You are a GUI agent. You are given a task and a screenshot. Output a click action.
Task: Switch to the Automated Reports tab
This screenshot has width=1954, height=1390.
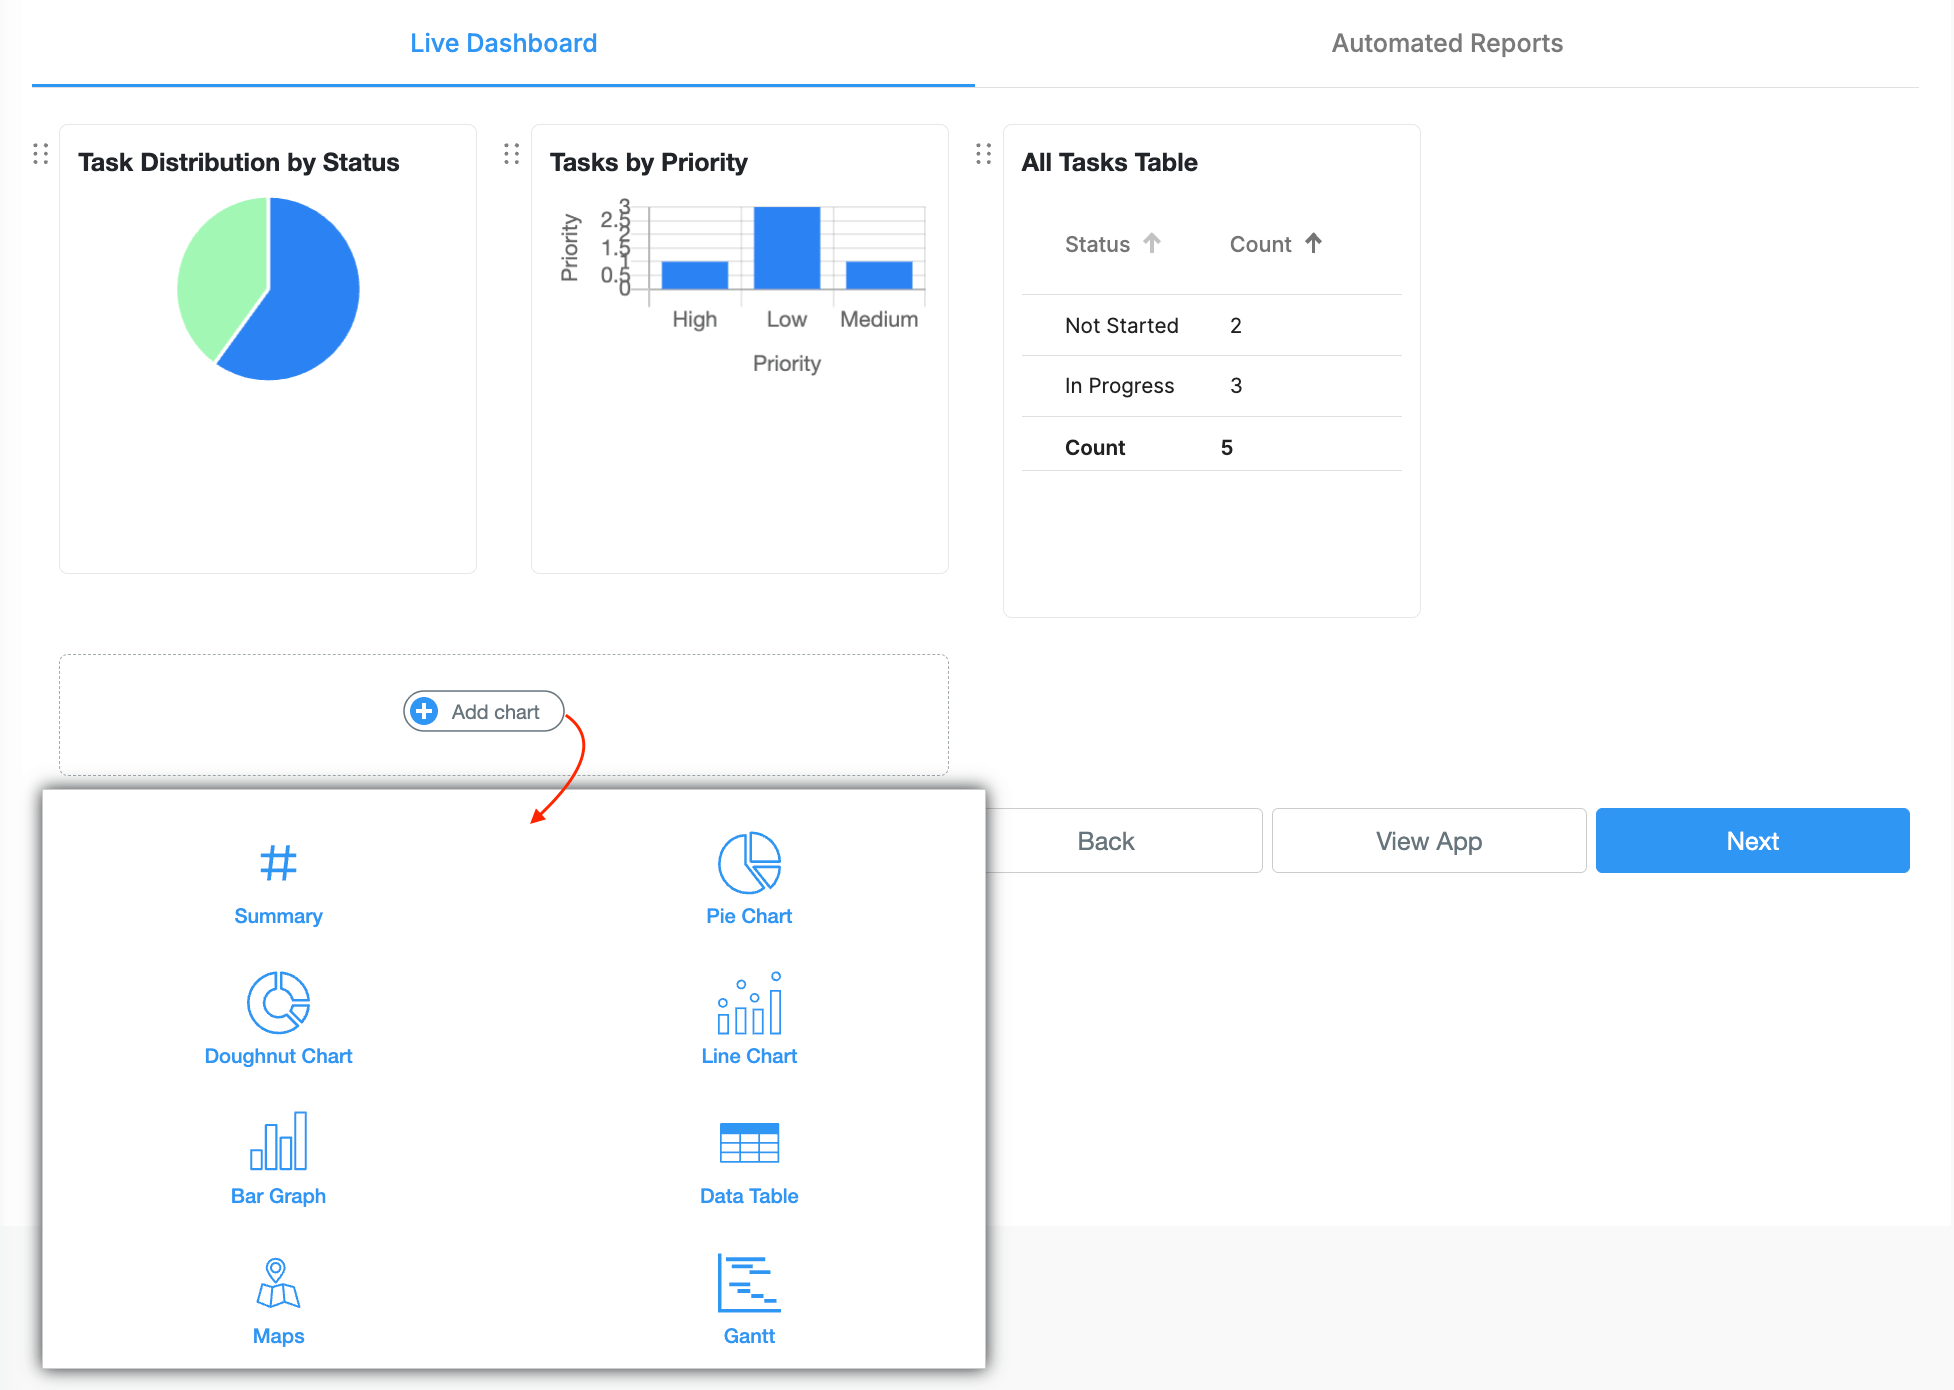[1446, 42]
